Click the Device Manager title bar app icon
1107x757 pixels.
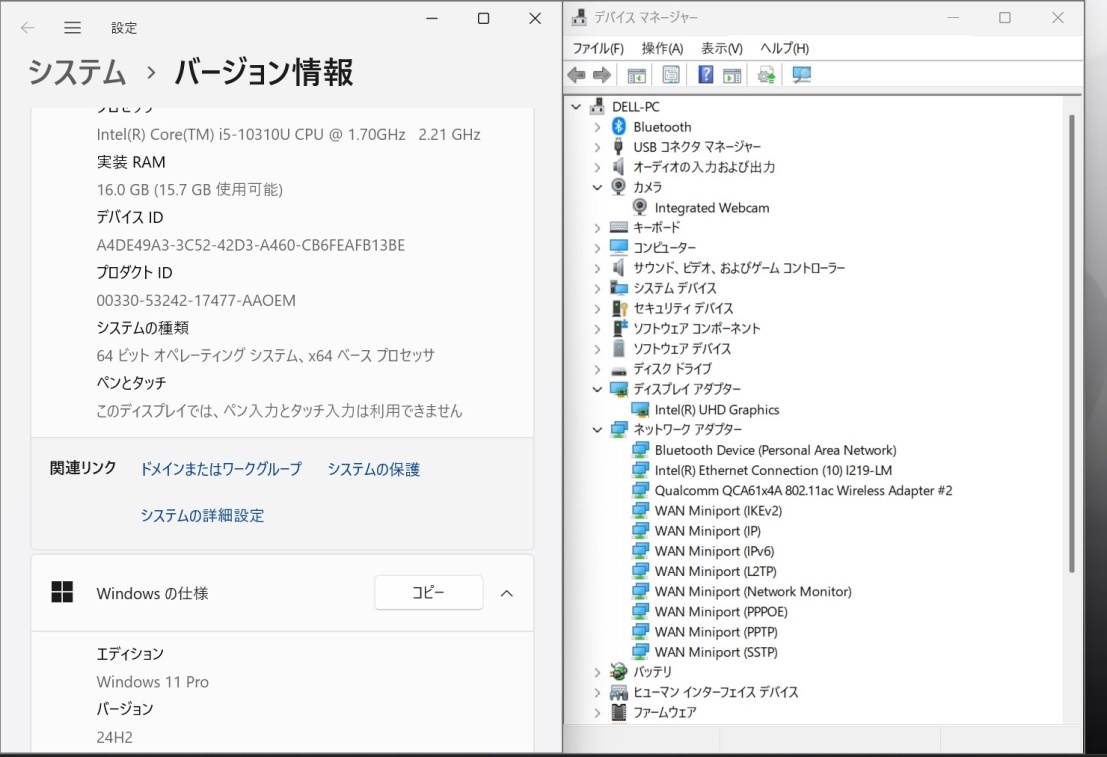[579, 18]
